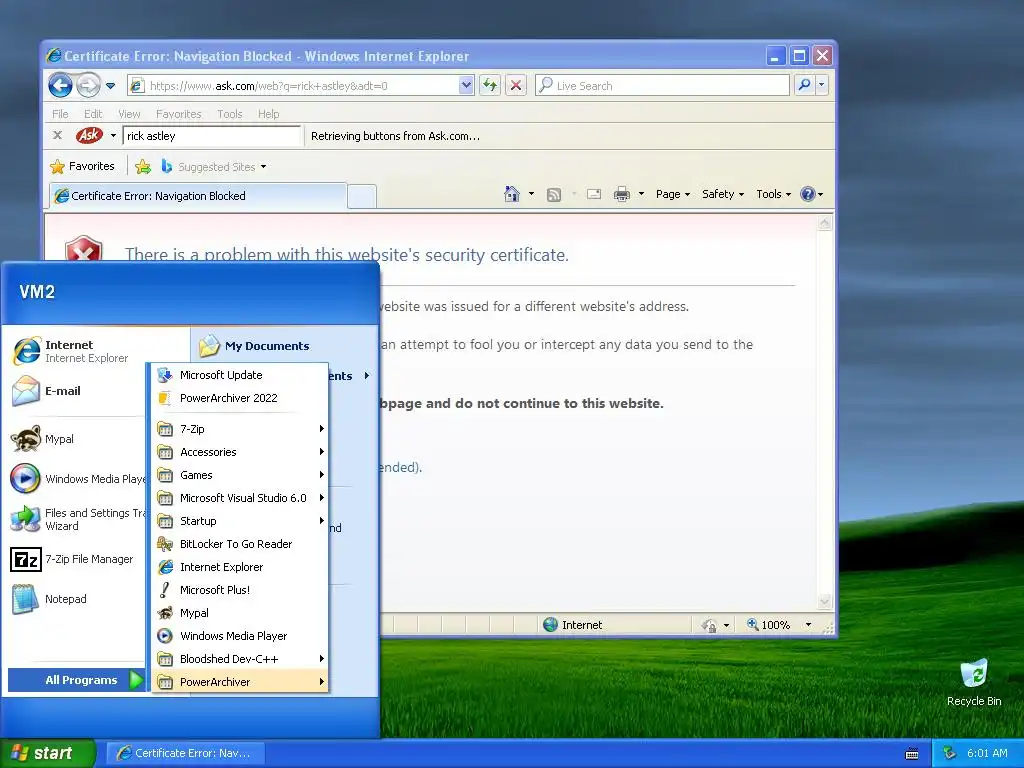Click the blue Help question mark icon
Image resolution: width=1024 pixels, height=768 pixels.
(x=808, y=194)
